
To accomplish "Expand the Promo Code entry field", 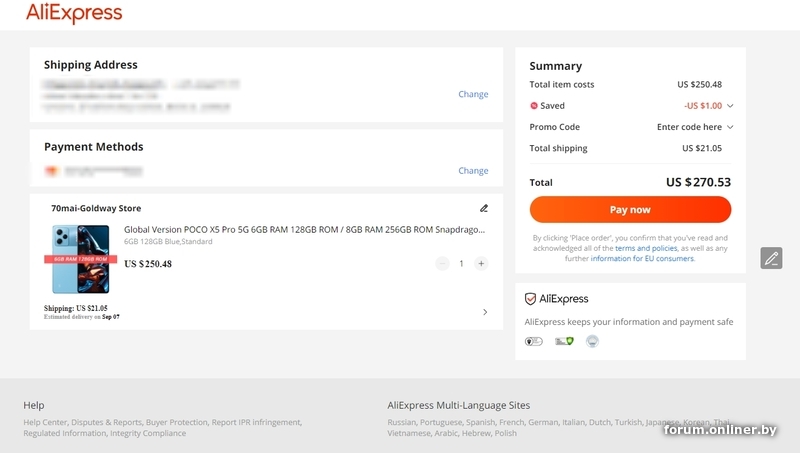I will 730,127.
